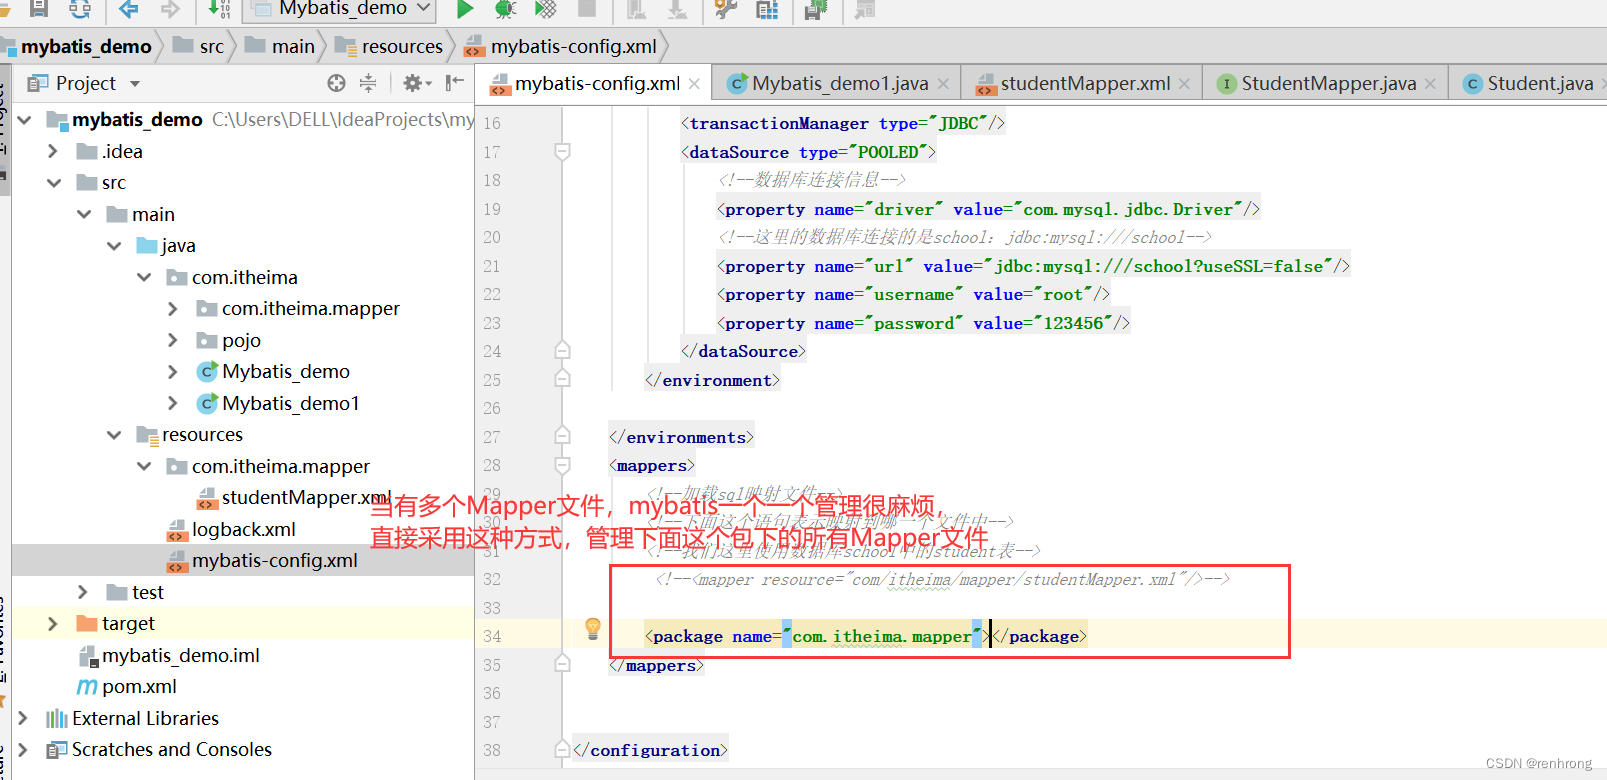Click the locate/scroll-from-source target icon
Screen dimensions: 1607x780
pyautogui.click(x=337, y=83)
